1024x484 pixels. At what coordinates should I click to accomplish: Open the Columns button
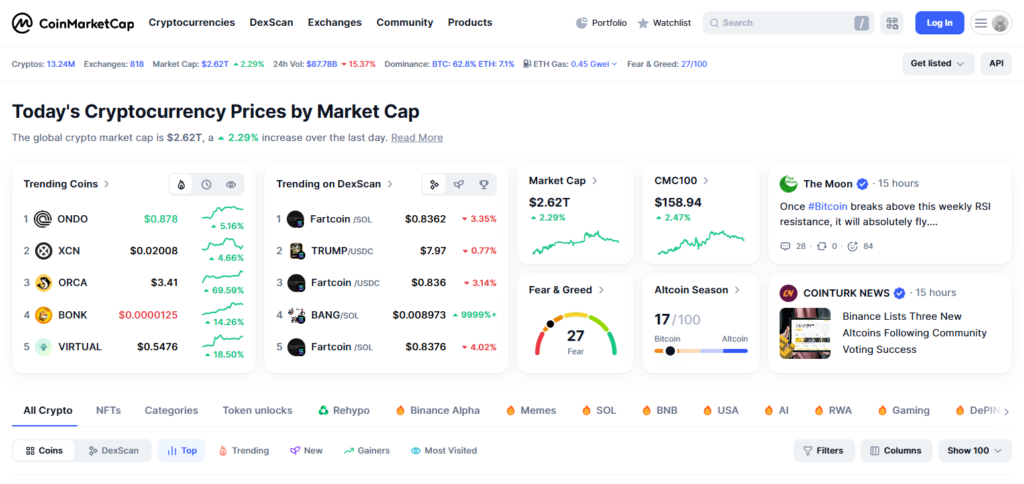click(x=896, y=451)
